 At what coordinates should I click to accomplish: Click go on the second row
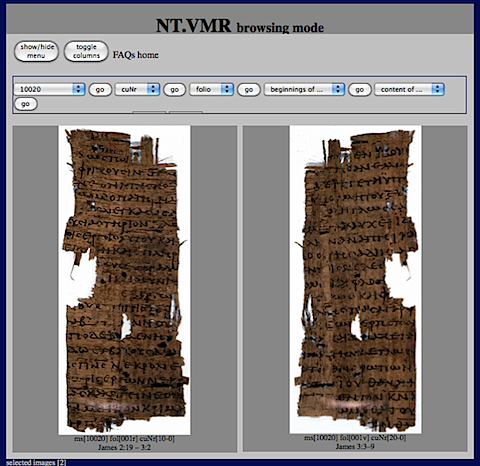[x=26, y=104]
